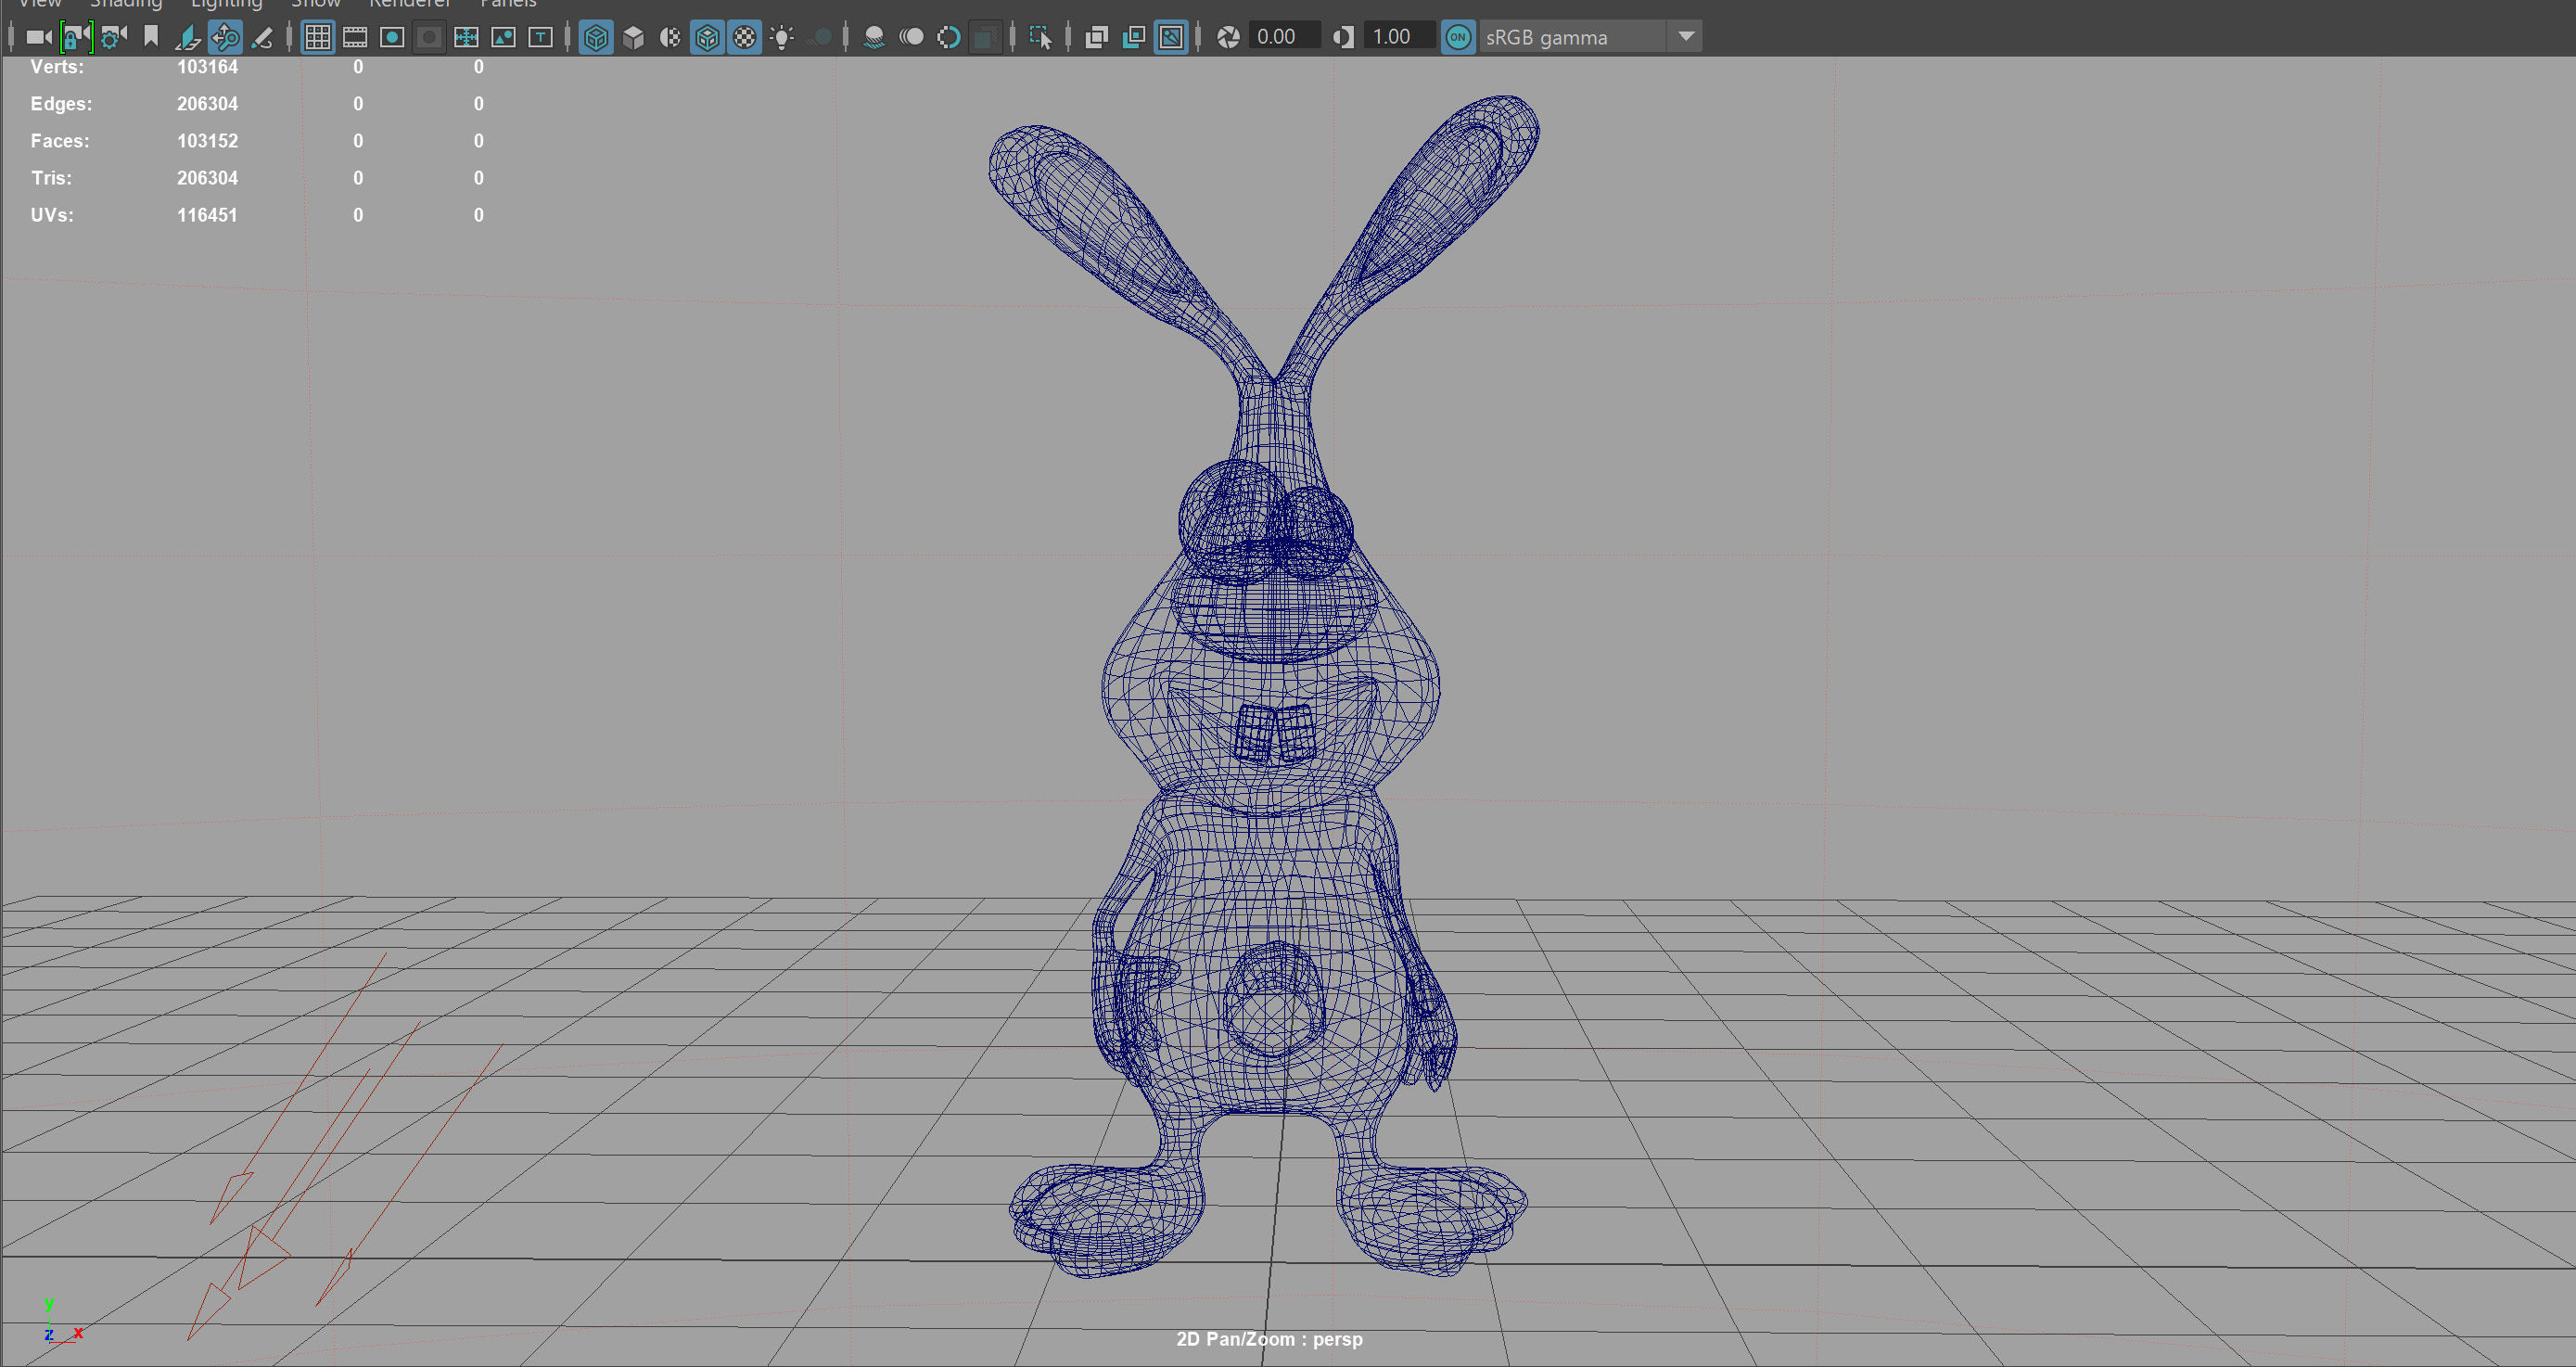The height and width of the screenshot is (1367, 2576).
Task: Click the Safe Action icon
Action: coord(503,38)
